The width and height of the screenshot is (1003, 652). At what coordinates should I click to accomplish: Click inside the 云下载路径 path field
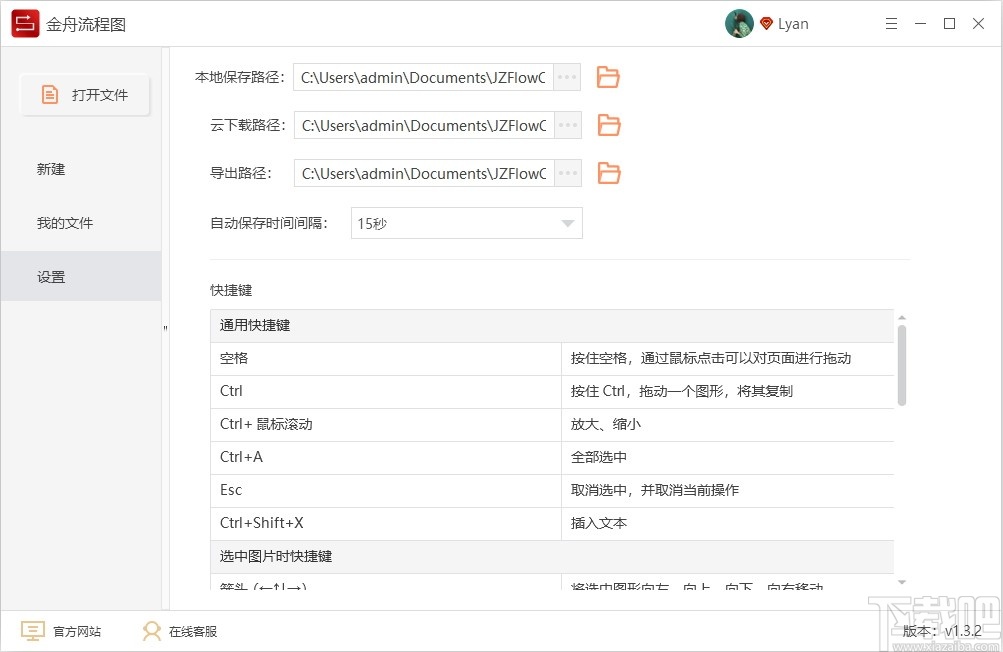(420, 125)
